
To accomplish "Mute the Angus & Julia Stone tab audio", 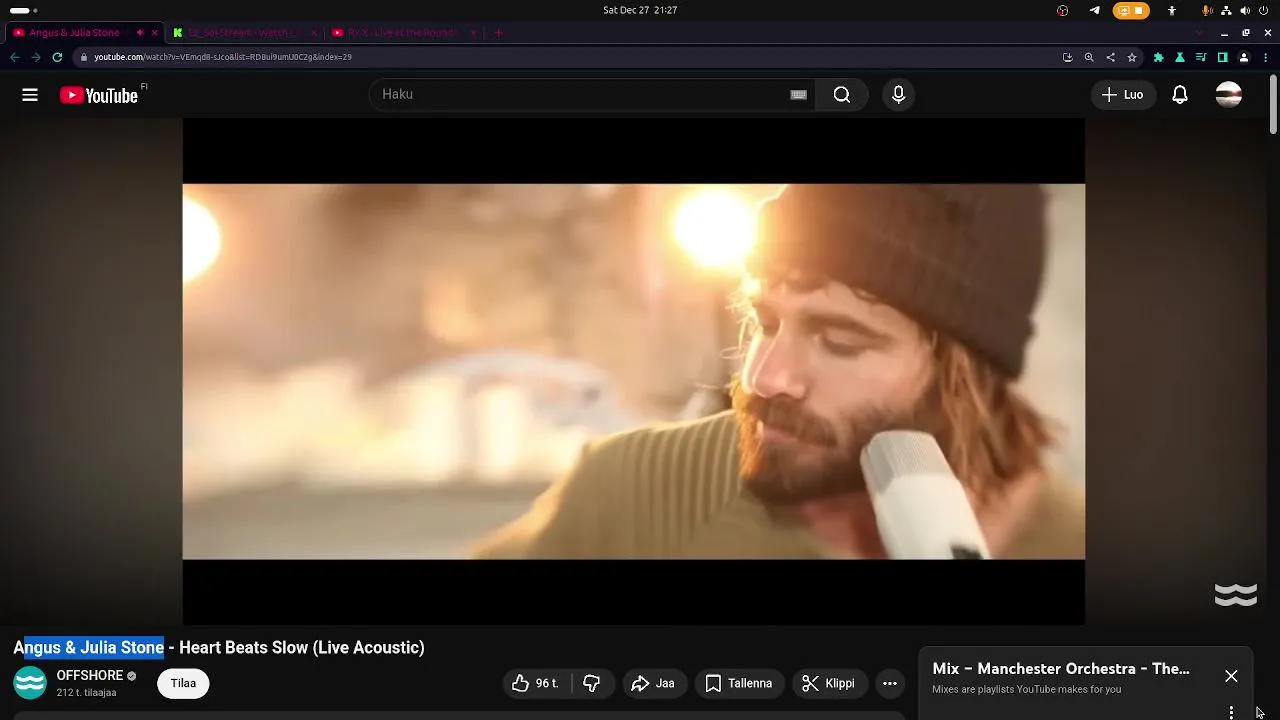I will click(x=139, y=33).
